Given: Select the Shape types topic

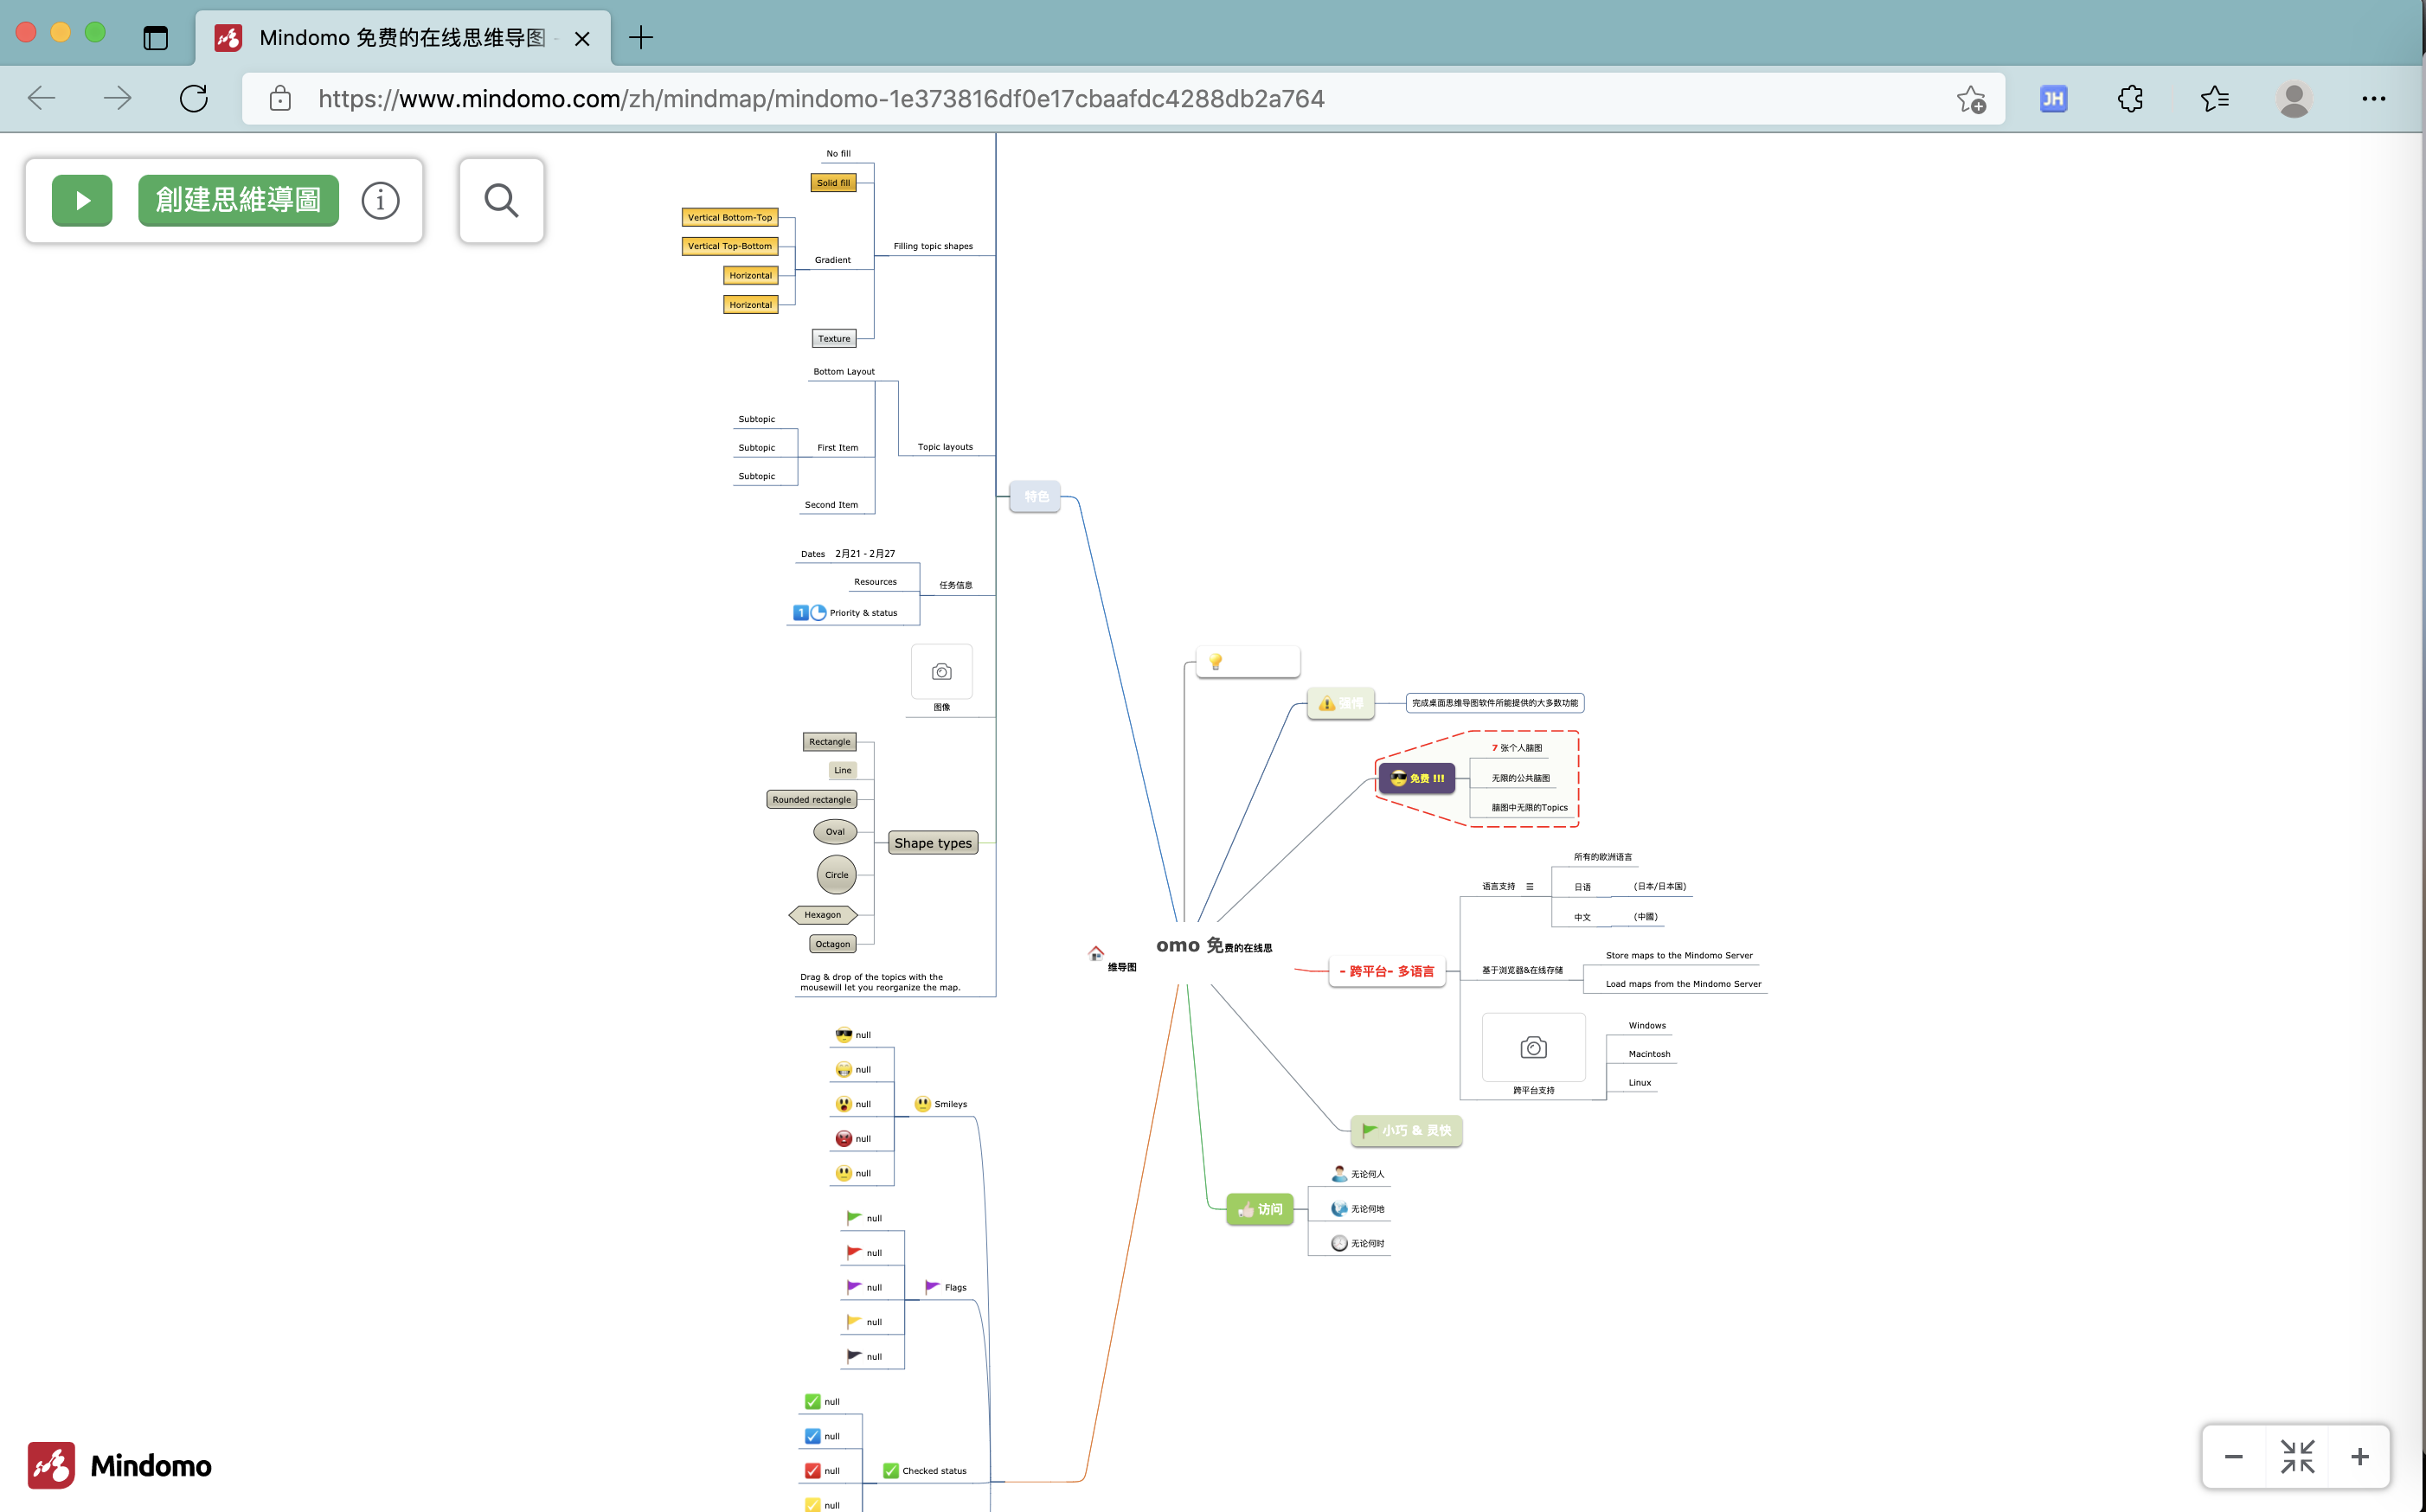Looking at the screenshot, I should (933, 843).
